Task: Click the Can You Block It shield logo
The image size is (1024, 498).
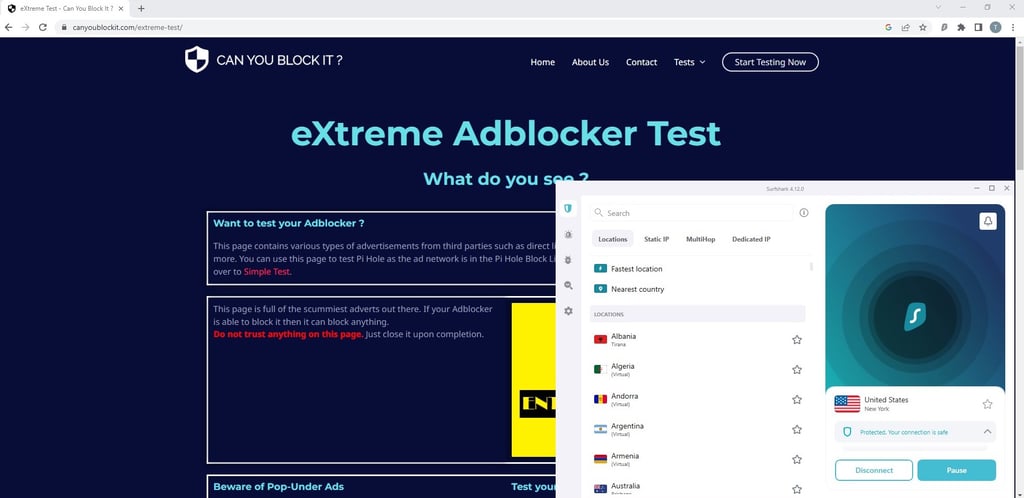Action: 197,59
